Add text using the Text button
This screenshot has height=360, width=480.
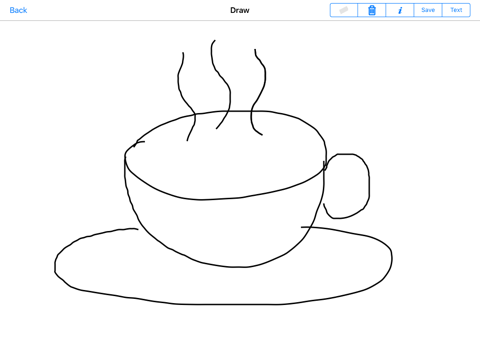(456, 10)
